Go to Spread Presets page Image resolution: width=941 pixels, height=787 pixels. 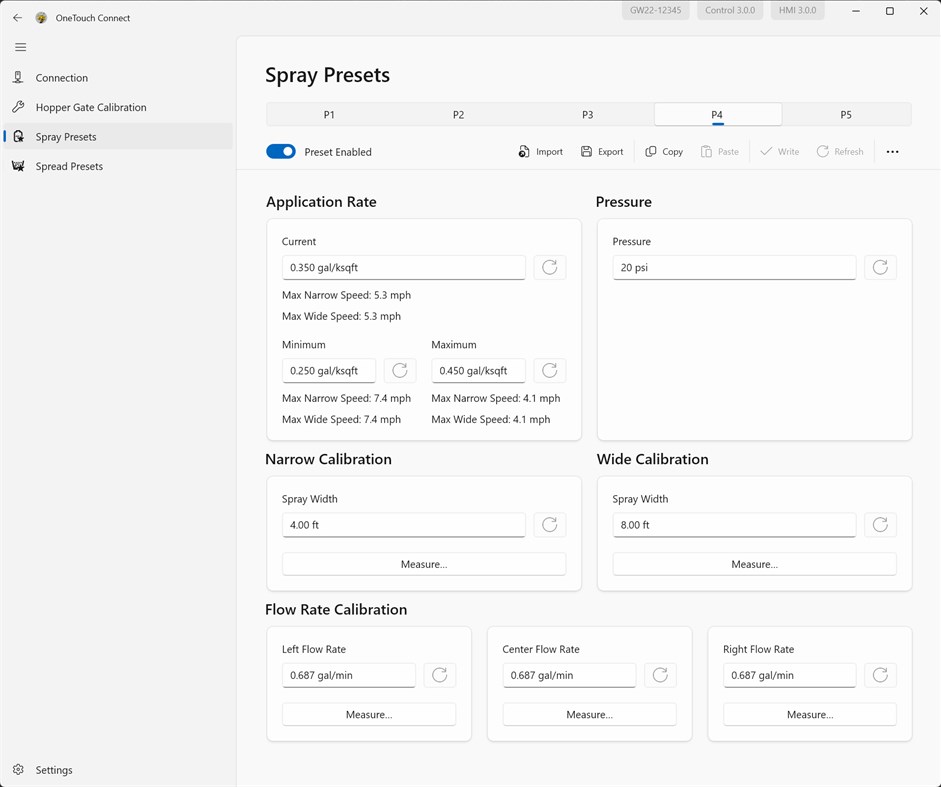(69, 166)
